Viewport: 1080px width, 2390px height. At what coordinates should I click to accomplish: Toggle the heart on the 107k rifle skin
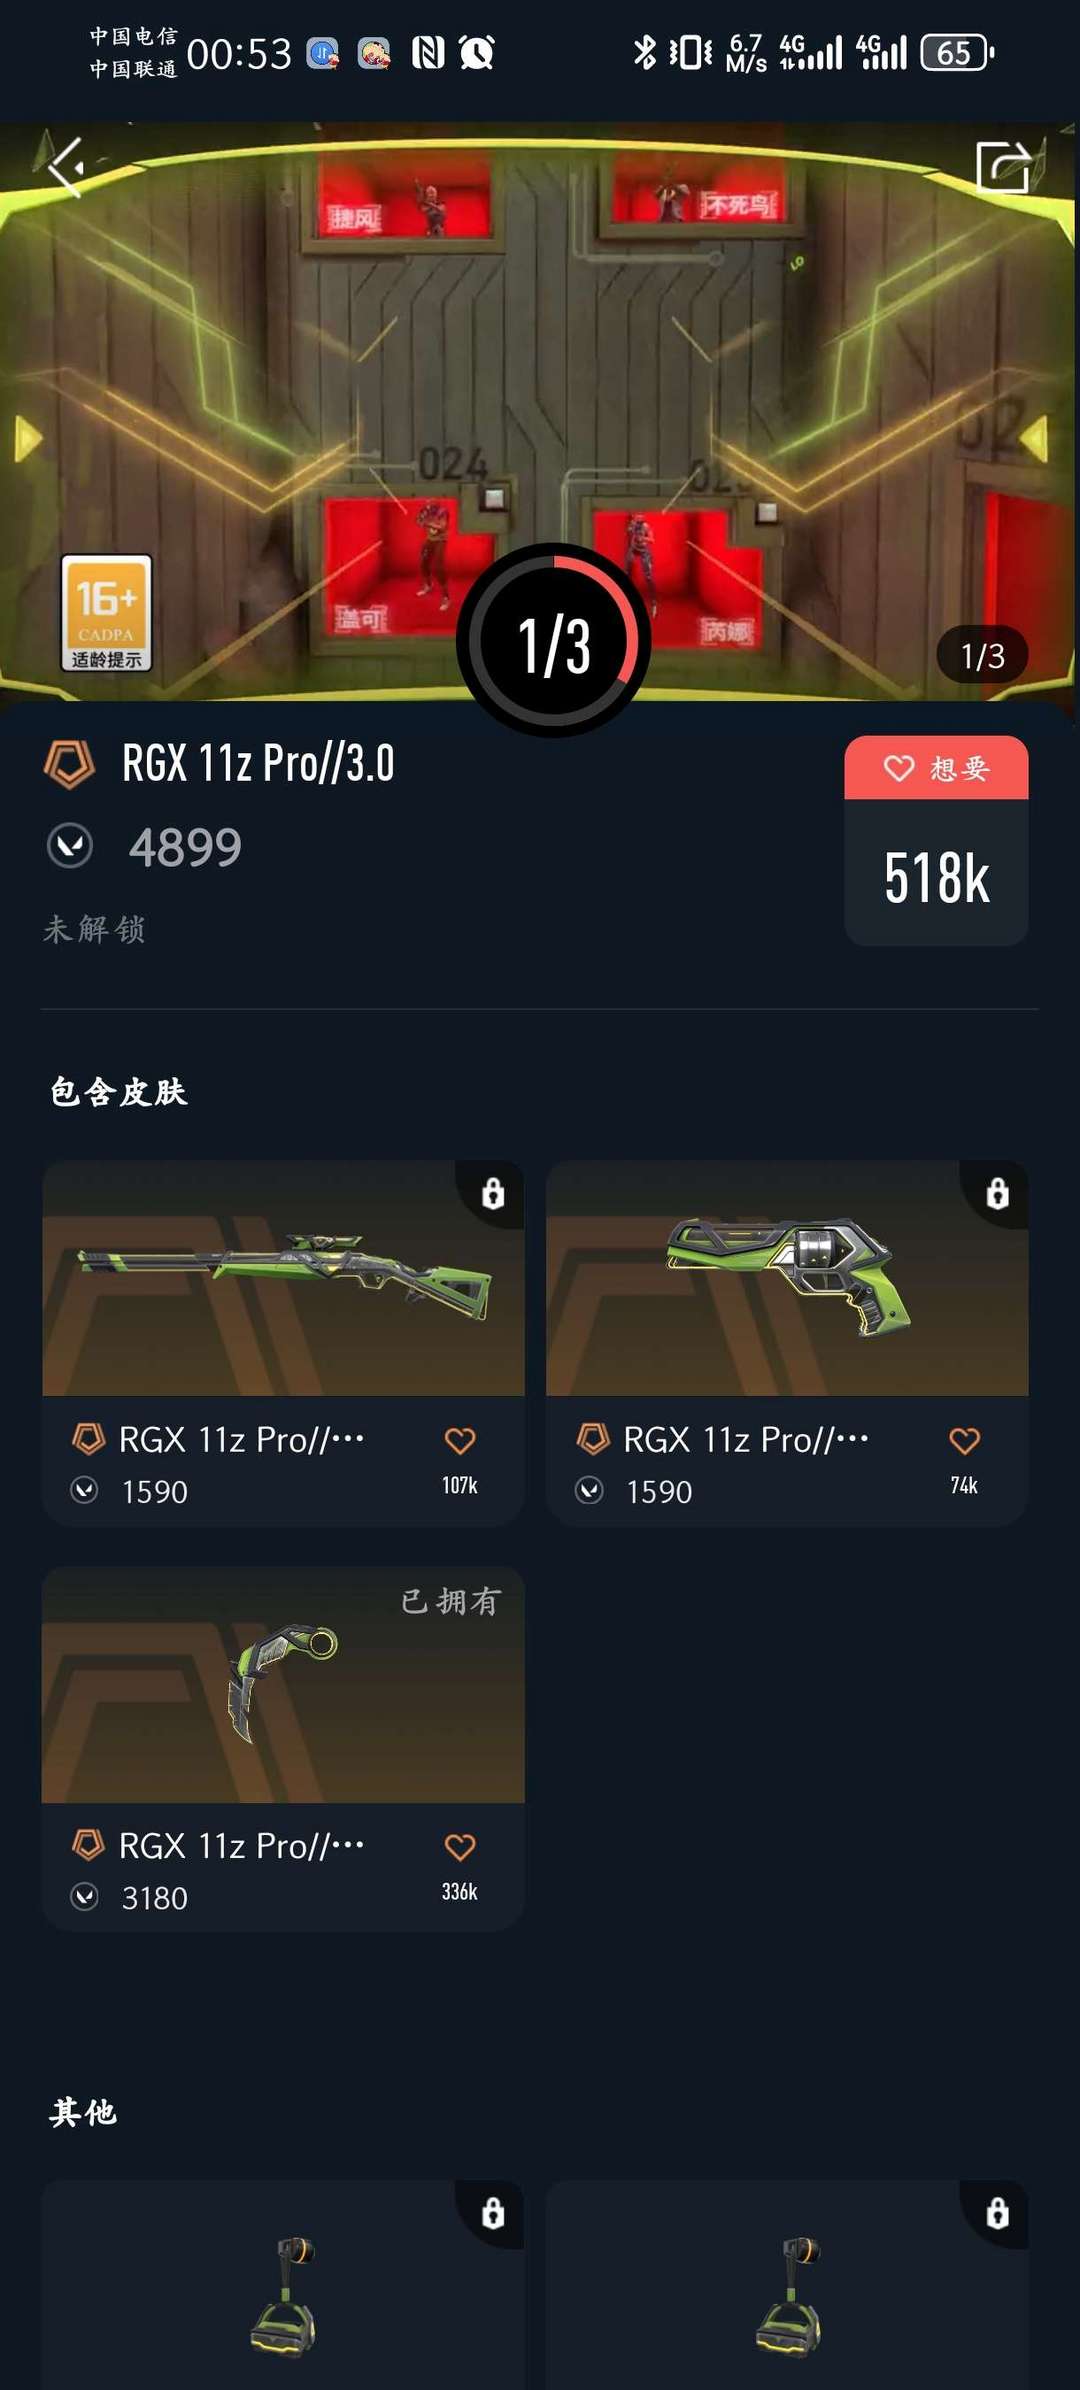pos(460,1440)
